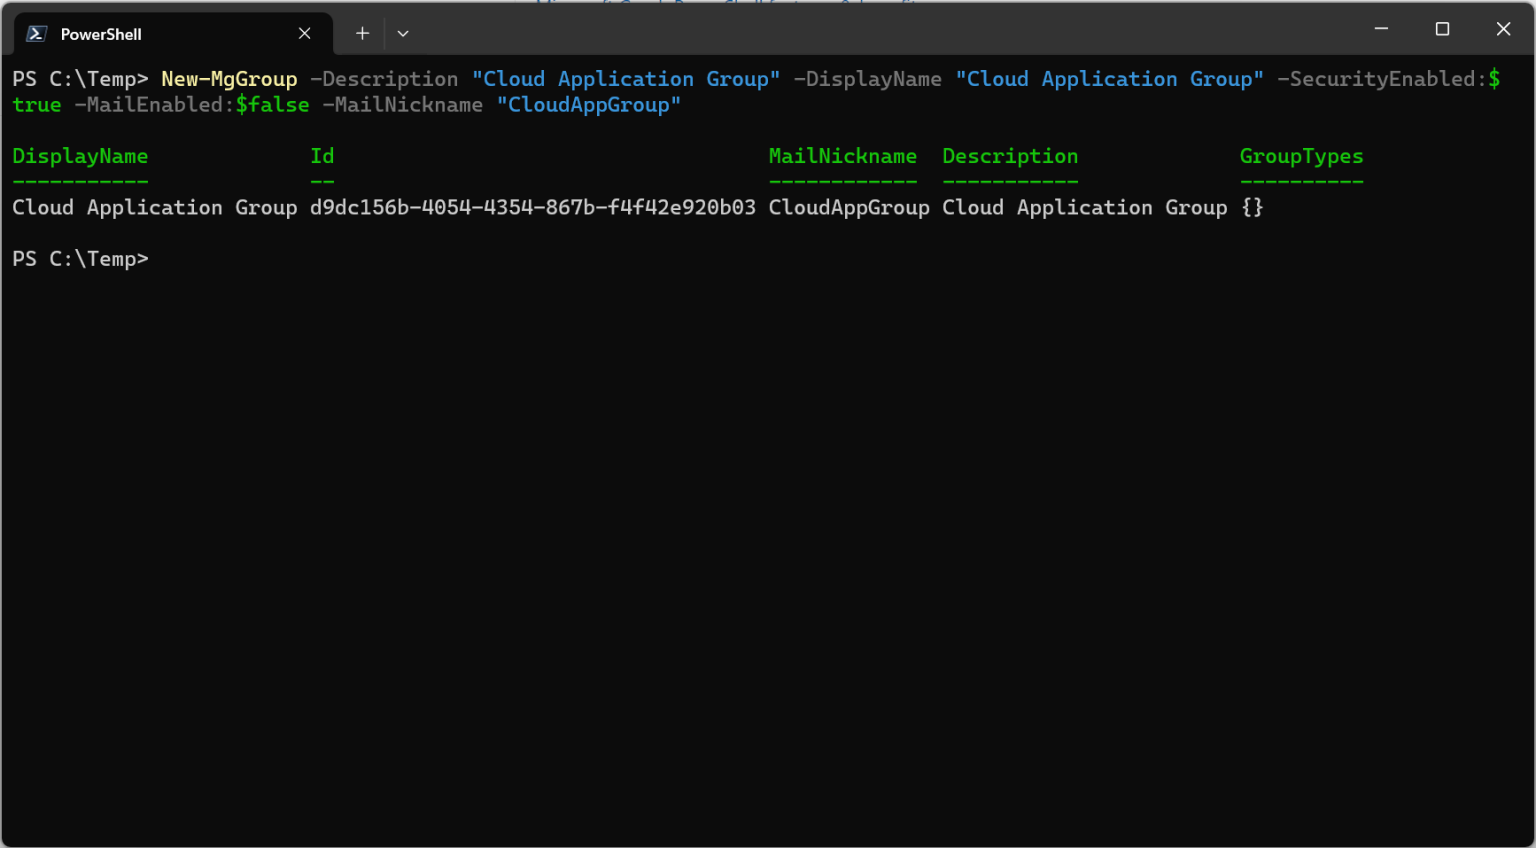Close the PowerShell tab

(305, 34)
